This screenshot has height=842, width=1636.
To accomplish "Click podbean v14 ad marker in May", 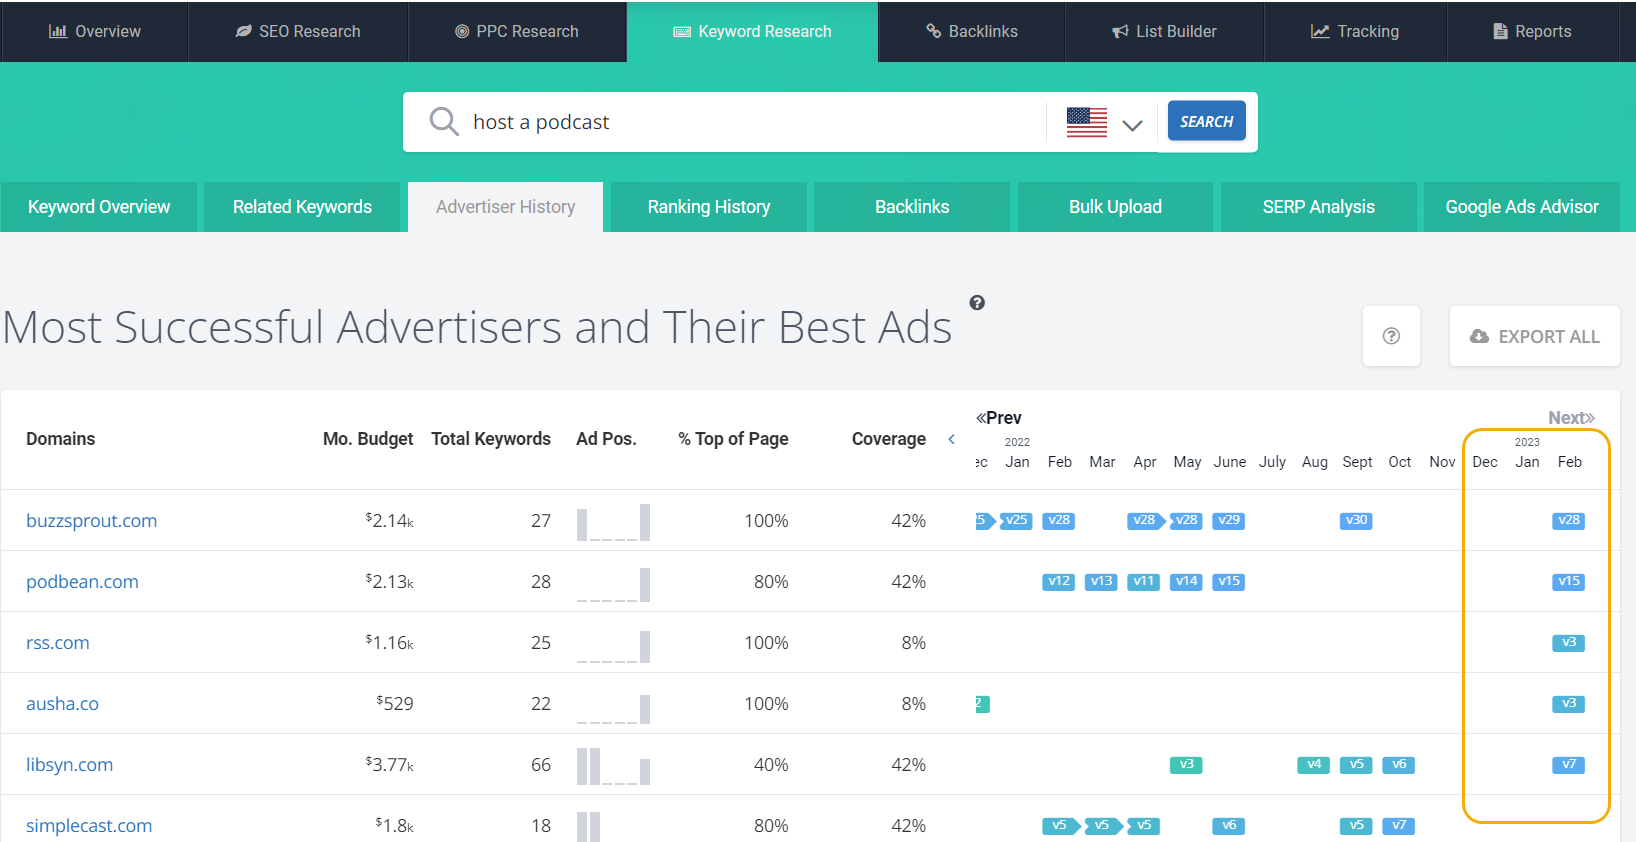I will [1186, 581].
